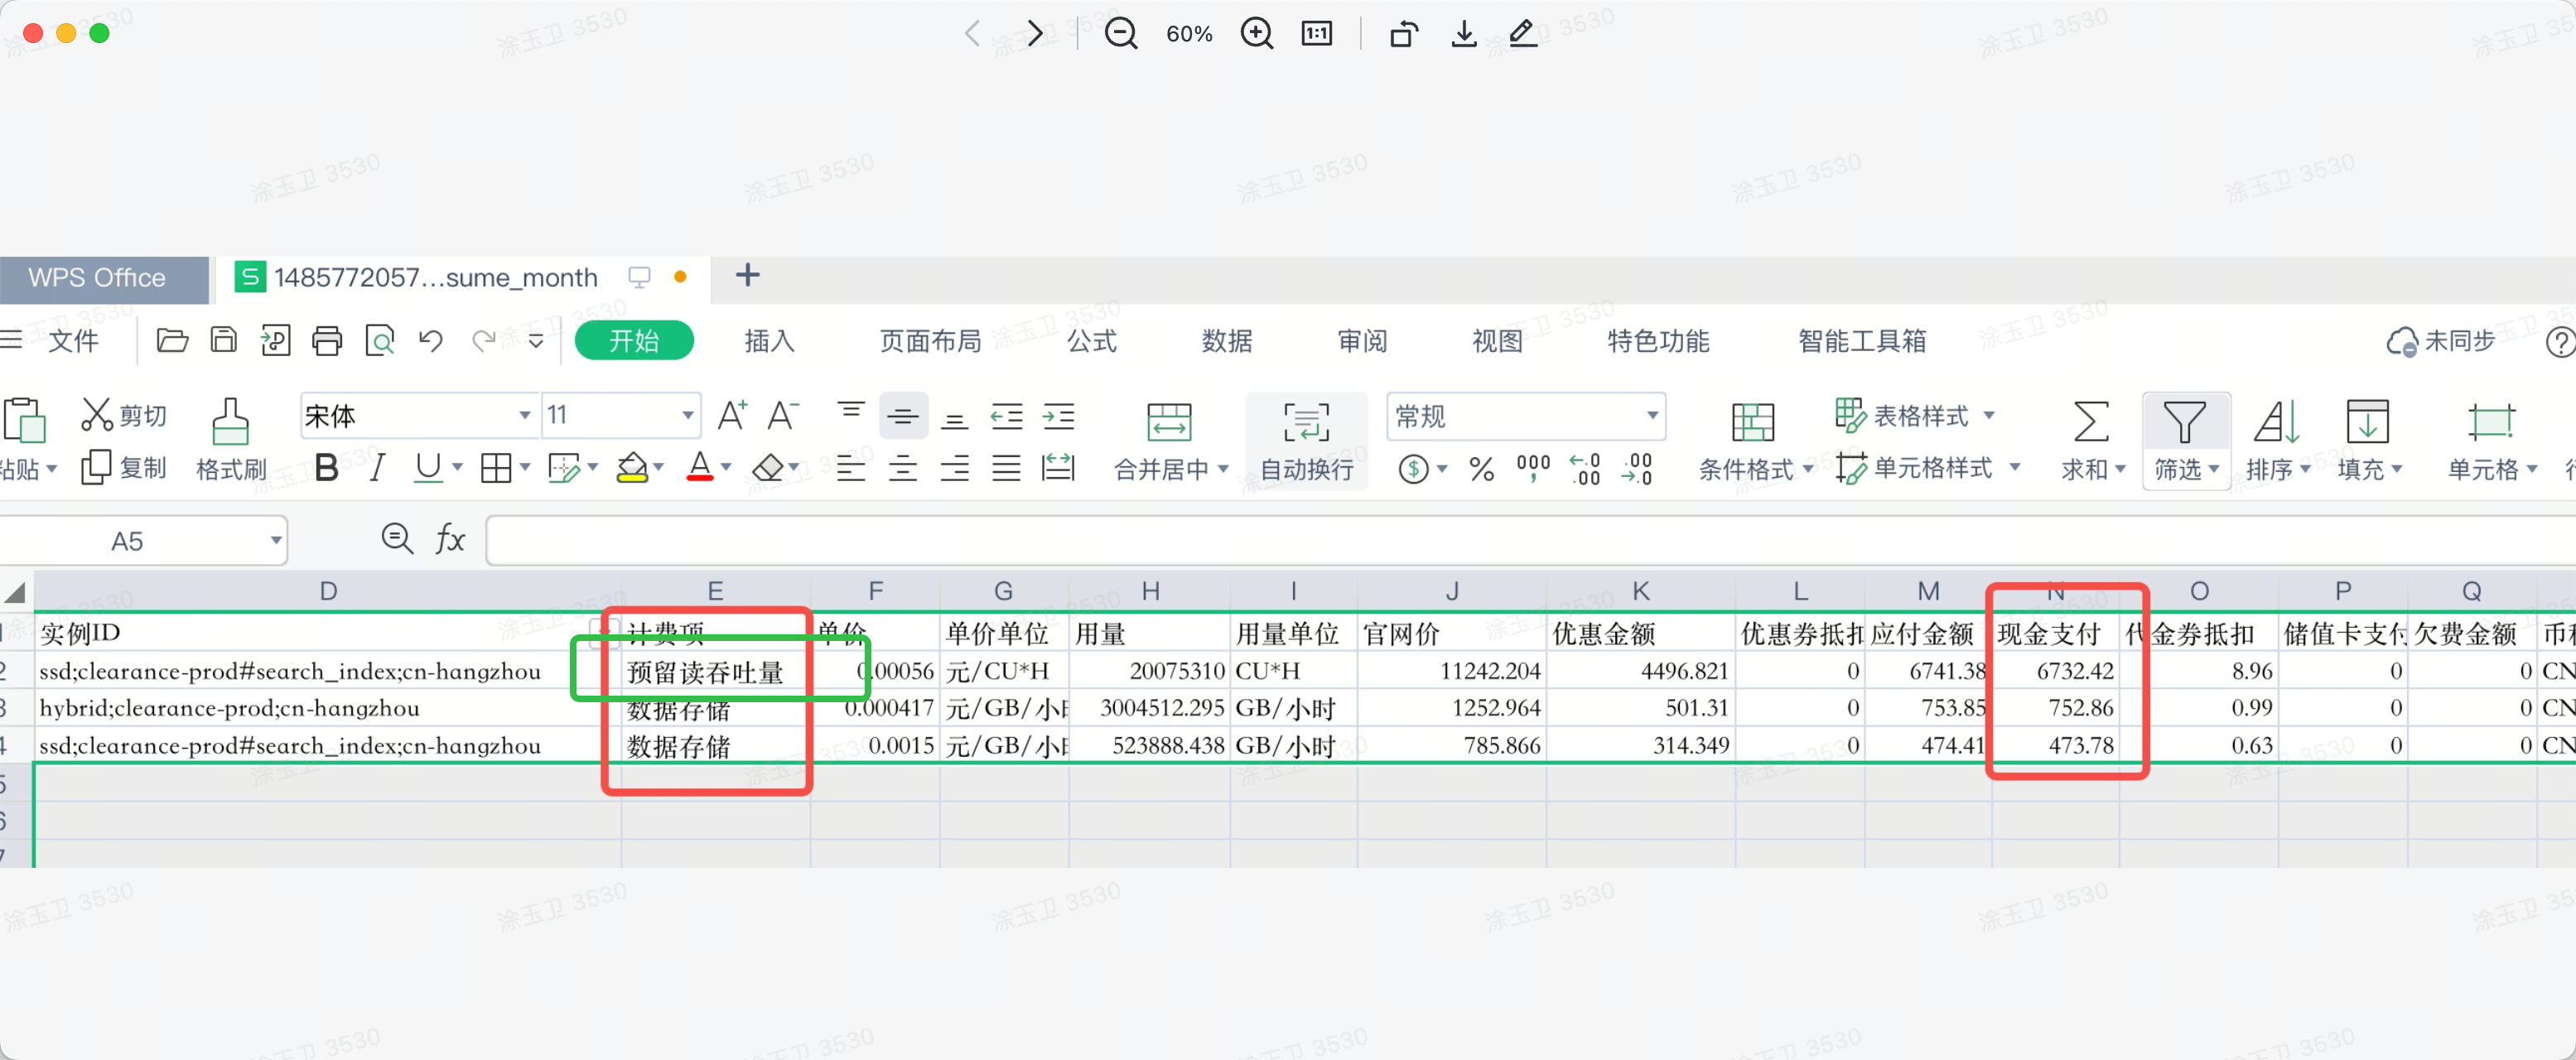2576x1060 pixels.
Task: Expand the Fill (填充) dropdown
Action: 2397,469
